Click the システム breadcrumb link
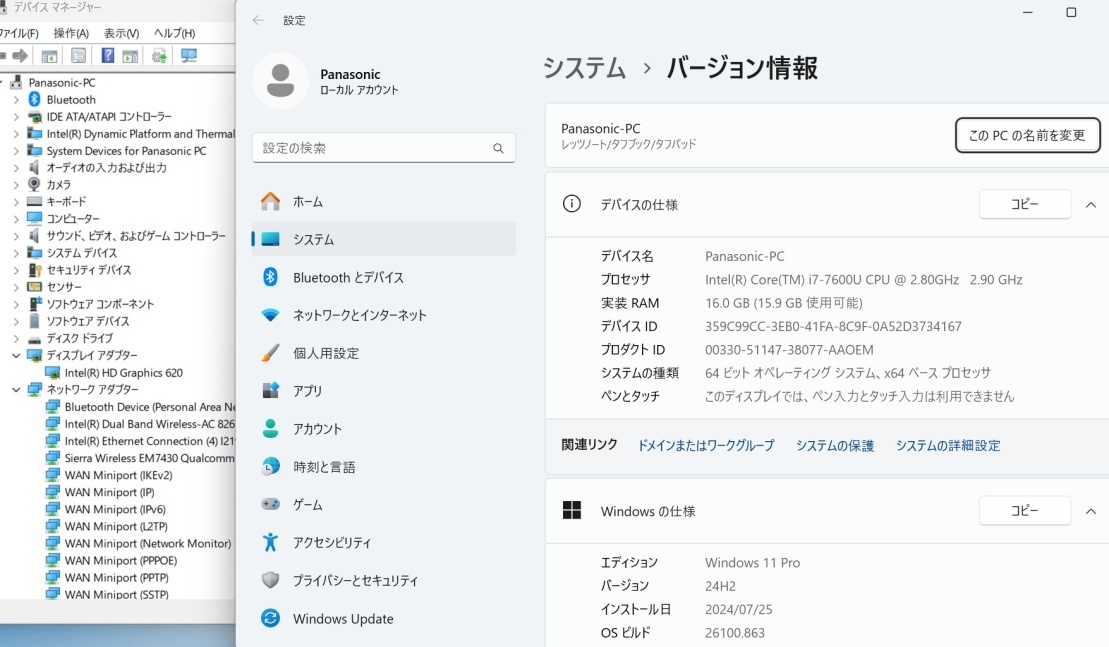 (x=584, y=69)
